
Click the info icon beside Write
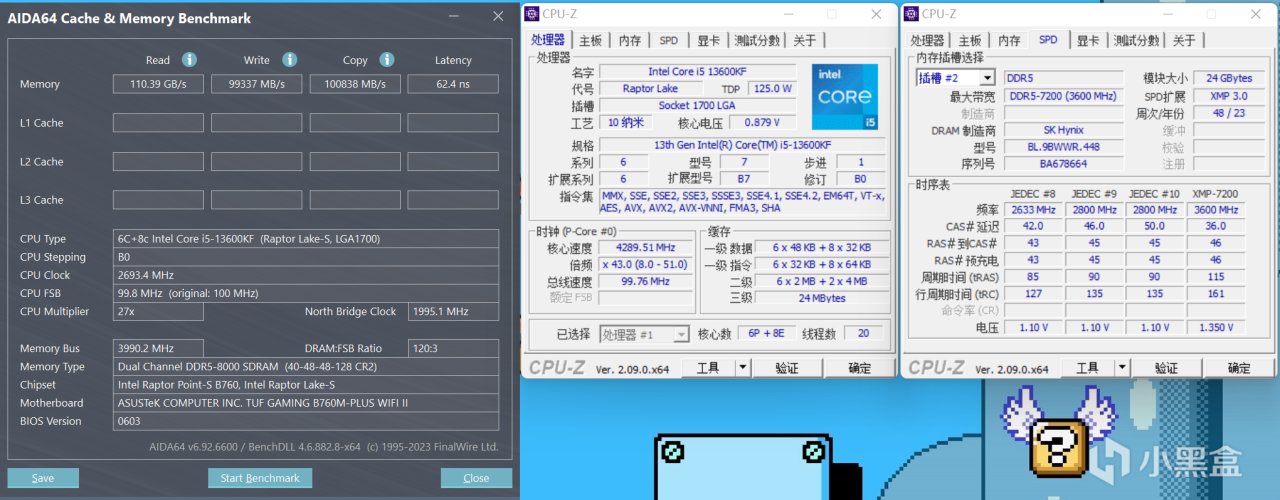[x=289, y=60]
